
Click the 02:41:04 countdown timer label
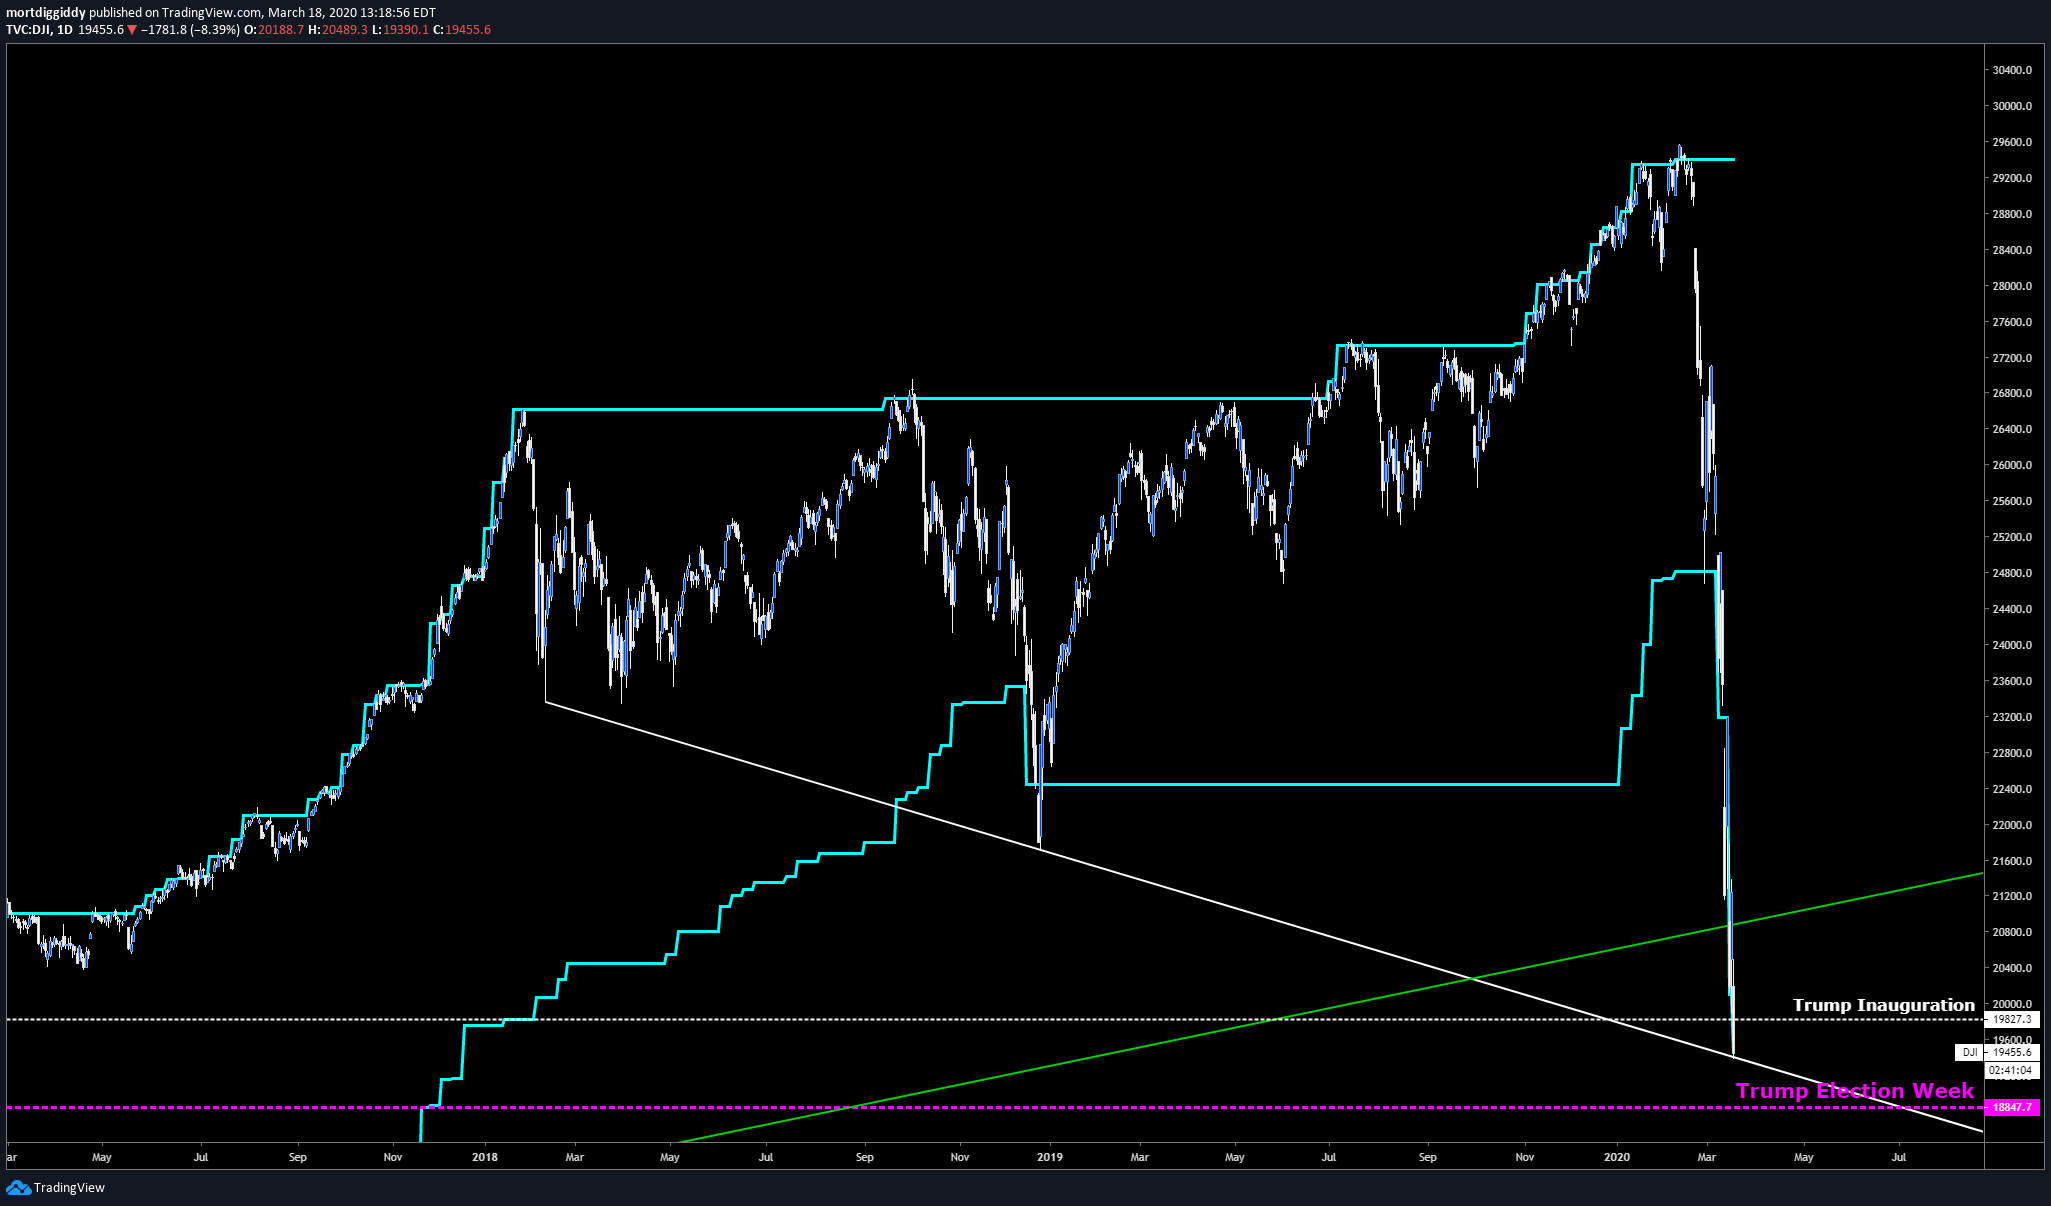coord(2011,1070)
